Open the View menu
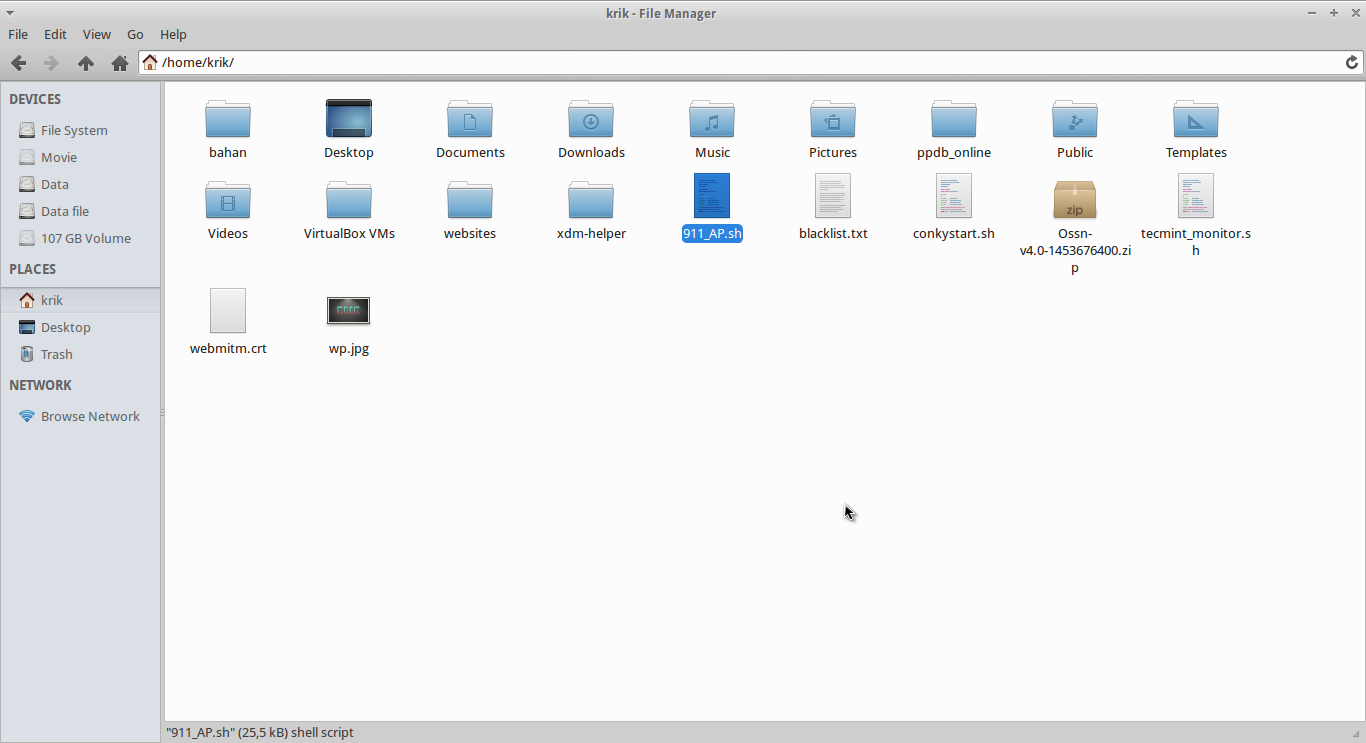Screen dimensions: 1366x743 click(x=96, y=33)
